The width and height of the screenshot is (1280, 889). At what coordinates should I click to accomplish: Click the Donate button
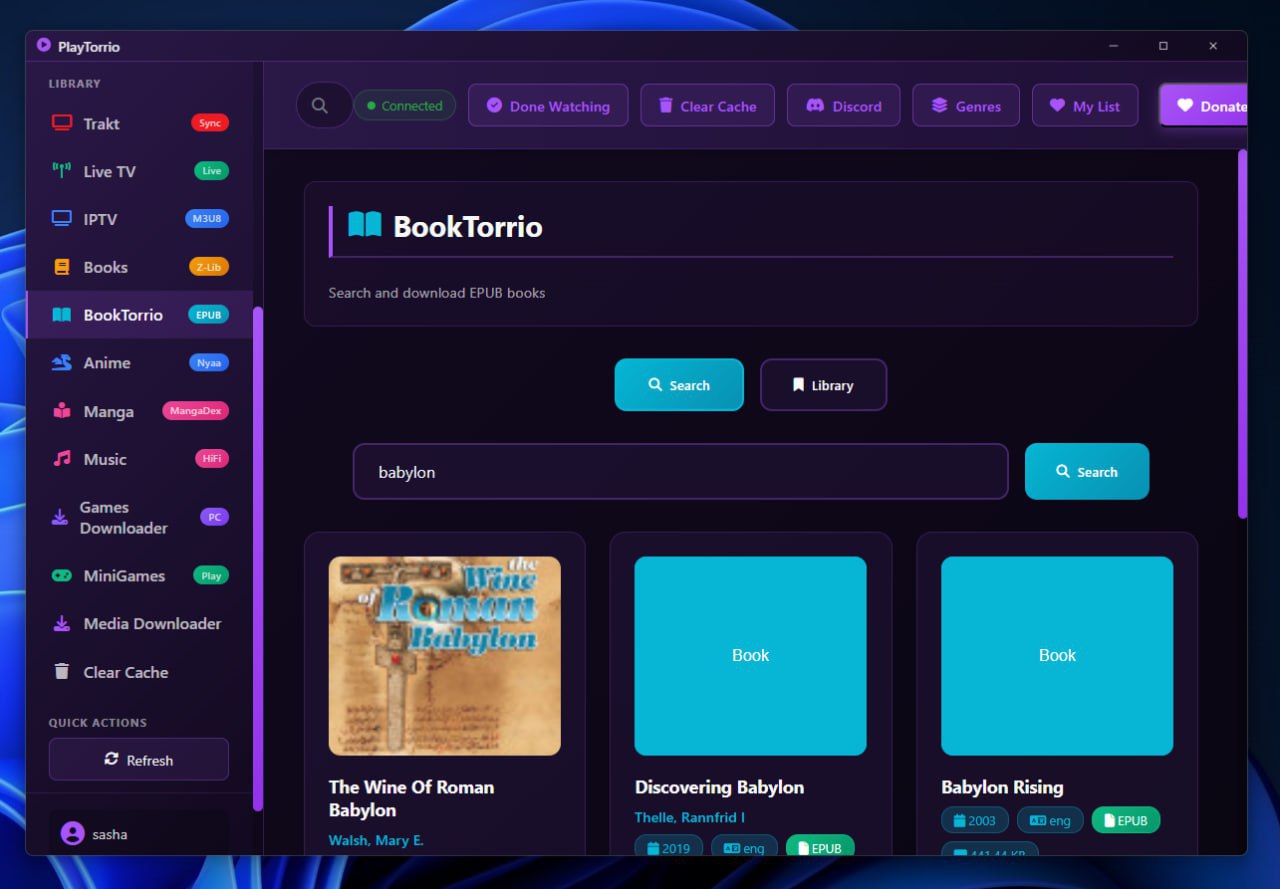1203,106
